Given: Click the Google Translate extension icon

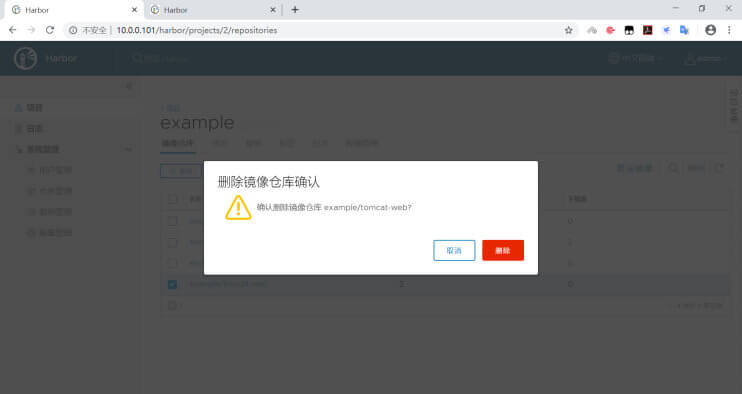Looking at the screenshot, I should [x=684, y=30].
